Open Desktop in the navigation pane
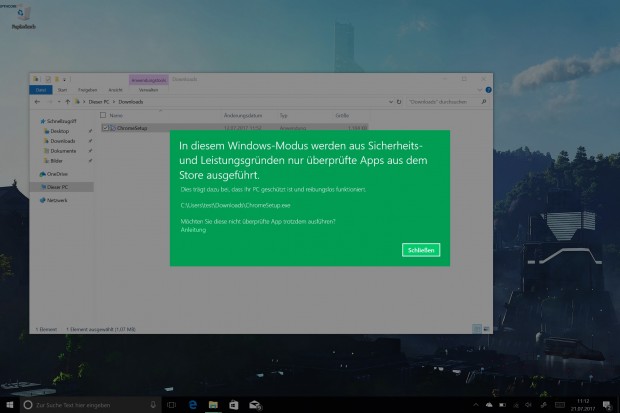The image size is (620, 413). coord(56,131)
